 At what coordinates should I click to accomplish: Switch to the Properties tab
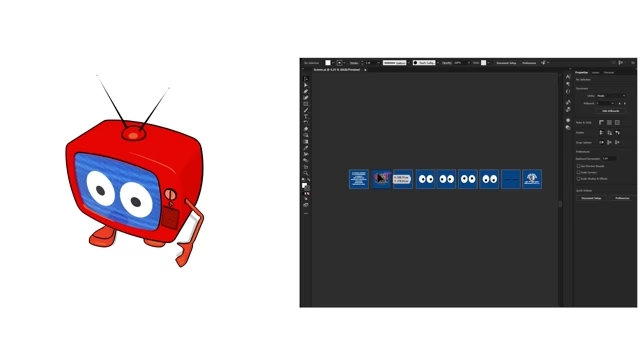click(x=581, y=73)
